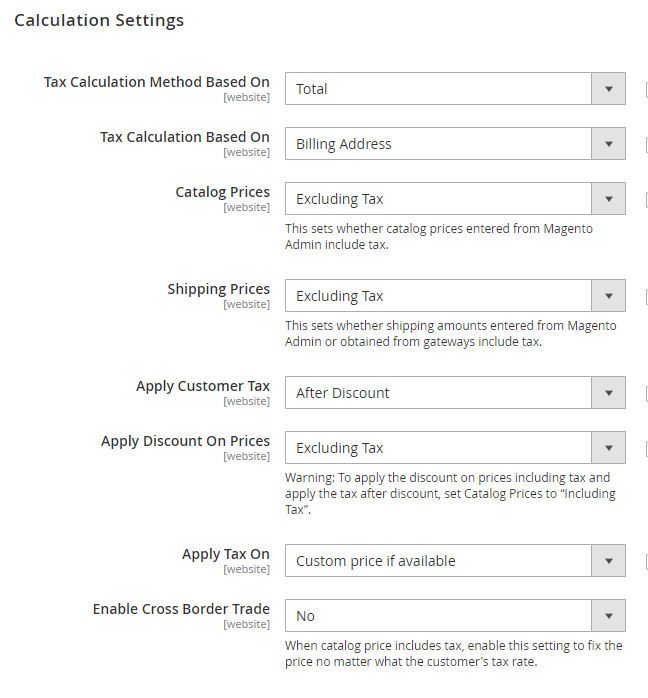The height and width of the screenshot is (698, 648).
Task: Expand the Catalog Prices select box
Action: (x=455, y=199)
